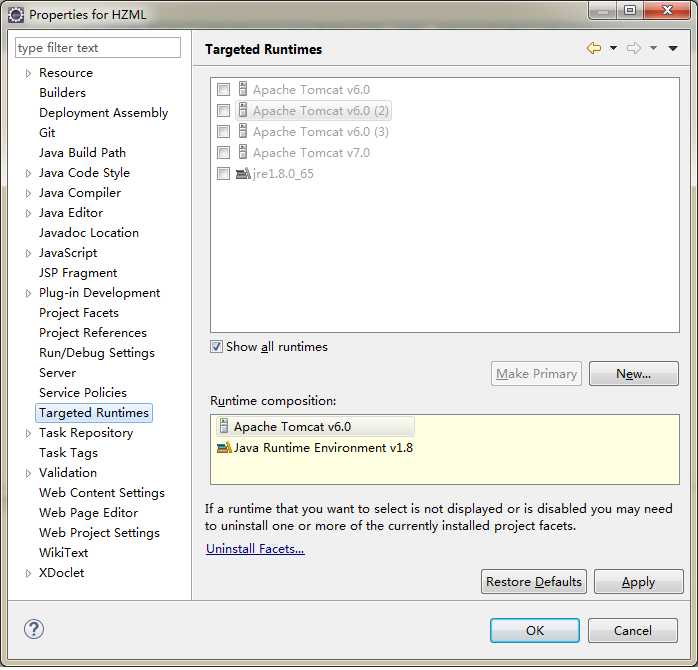Click the forward navigation arrow icon
698x670 pixels.
(634, 48)
